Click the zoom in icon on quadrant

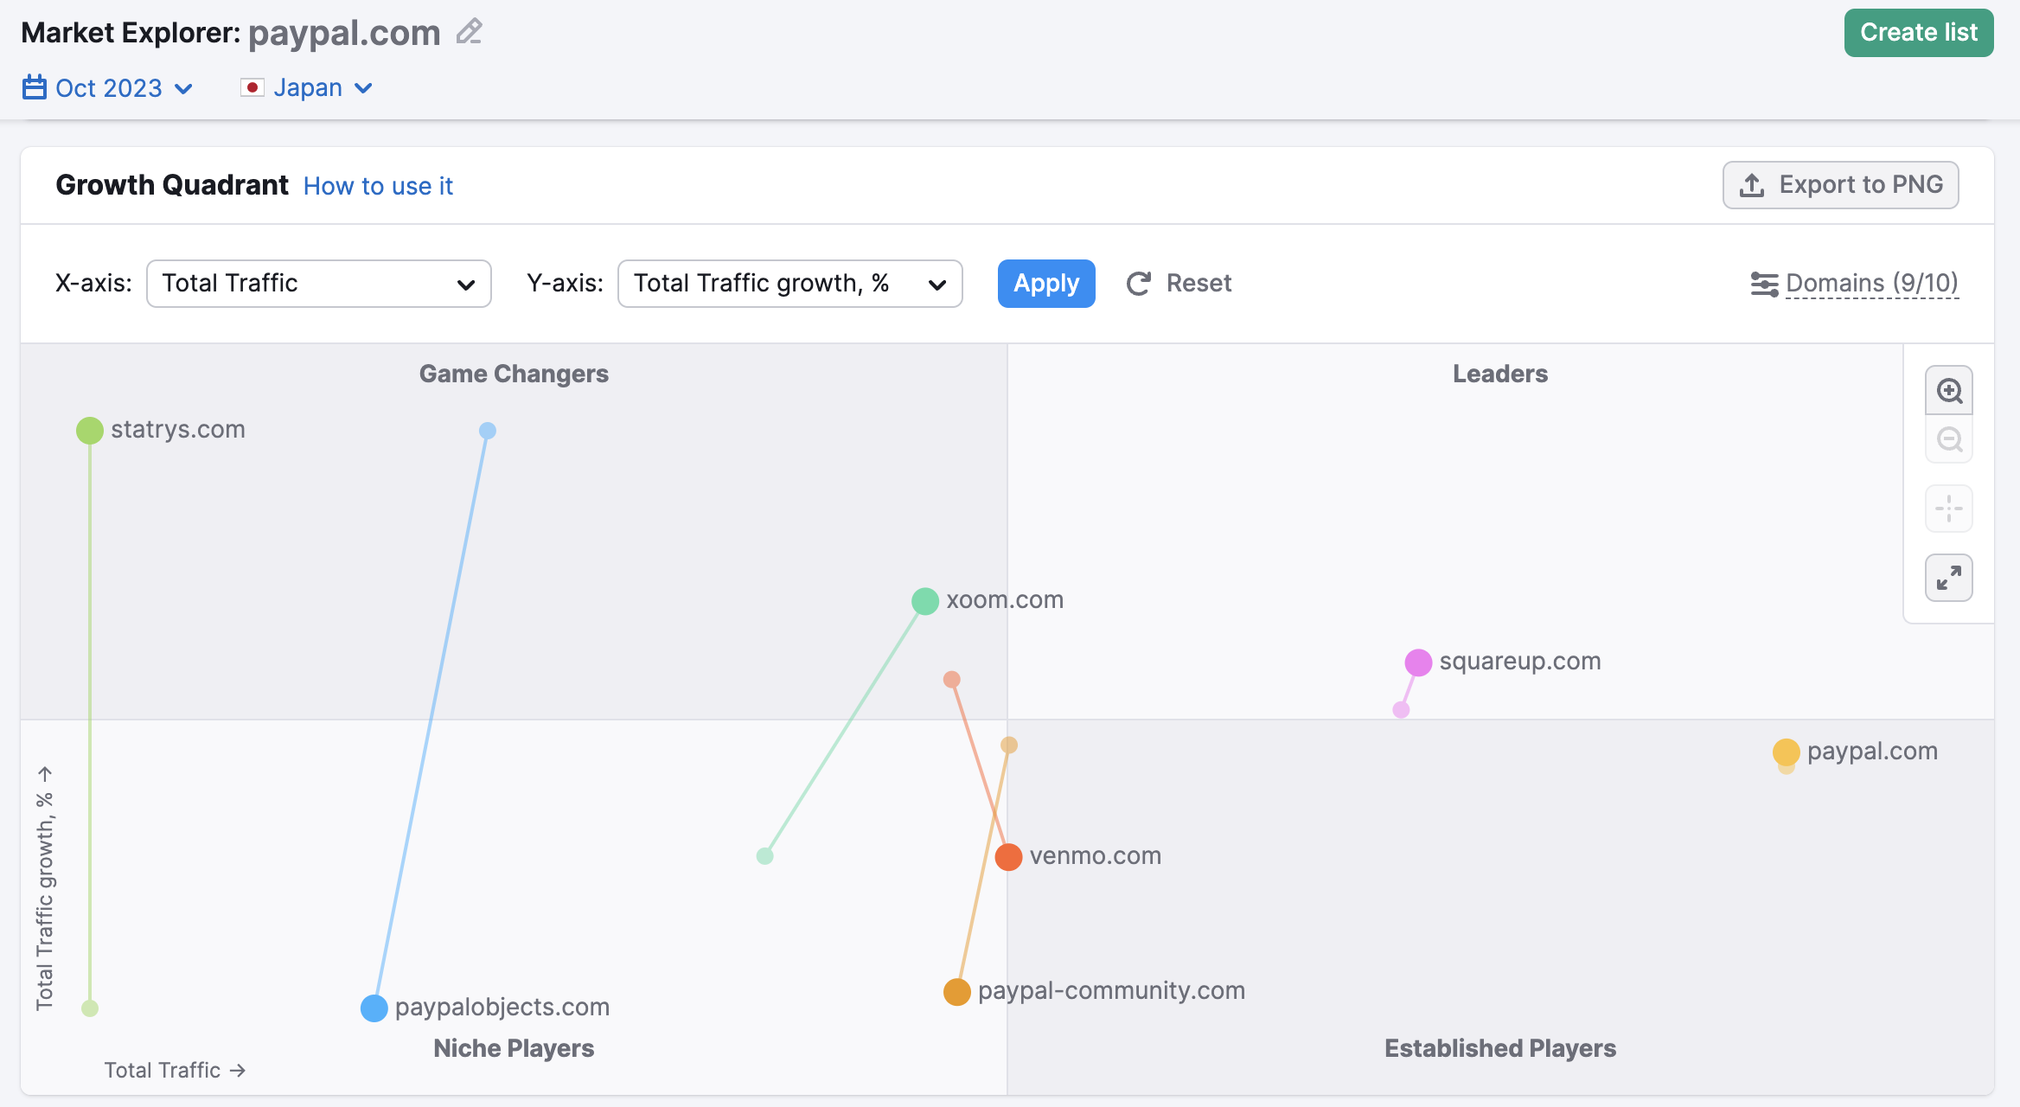1949,395
